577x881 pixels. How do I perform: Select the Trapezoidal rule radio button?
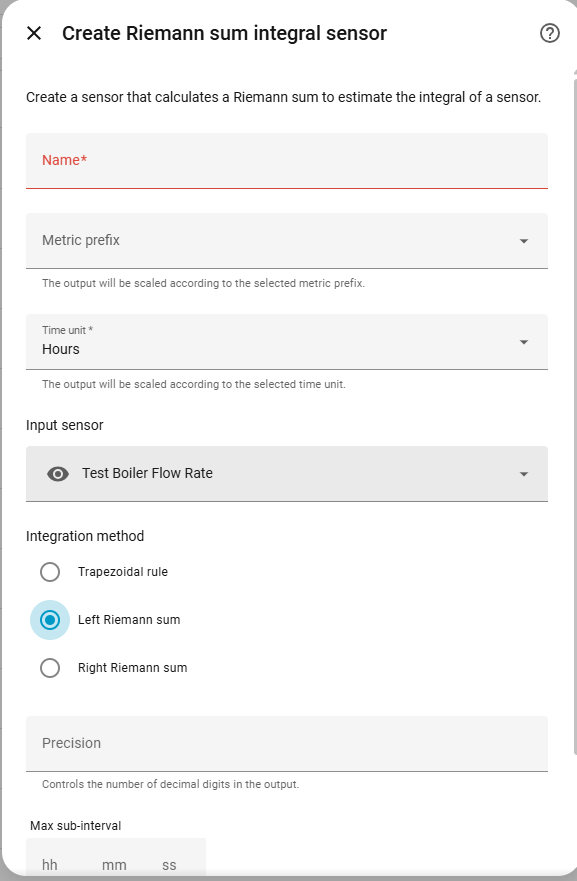(50, 572)
